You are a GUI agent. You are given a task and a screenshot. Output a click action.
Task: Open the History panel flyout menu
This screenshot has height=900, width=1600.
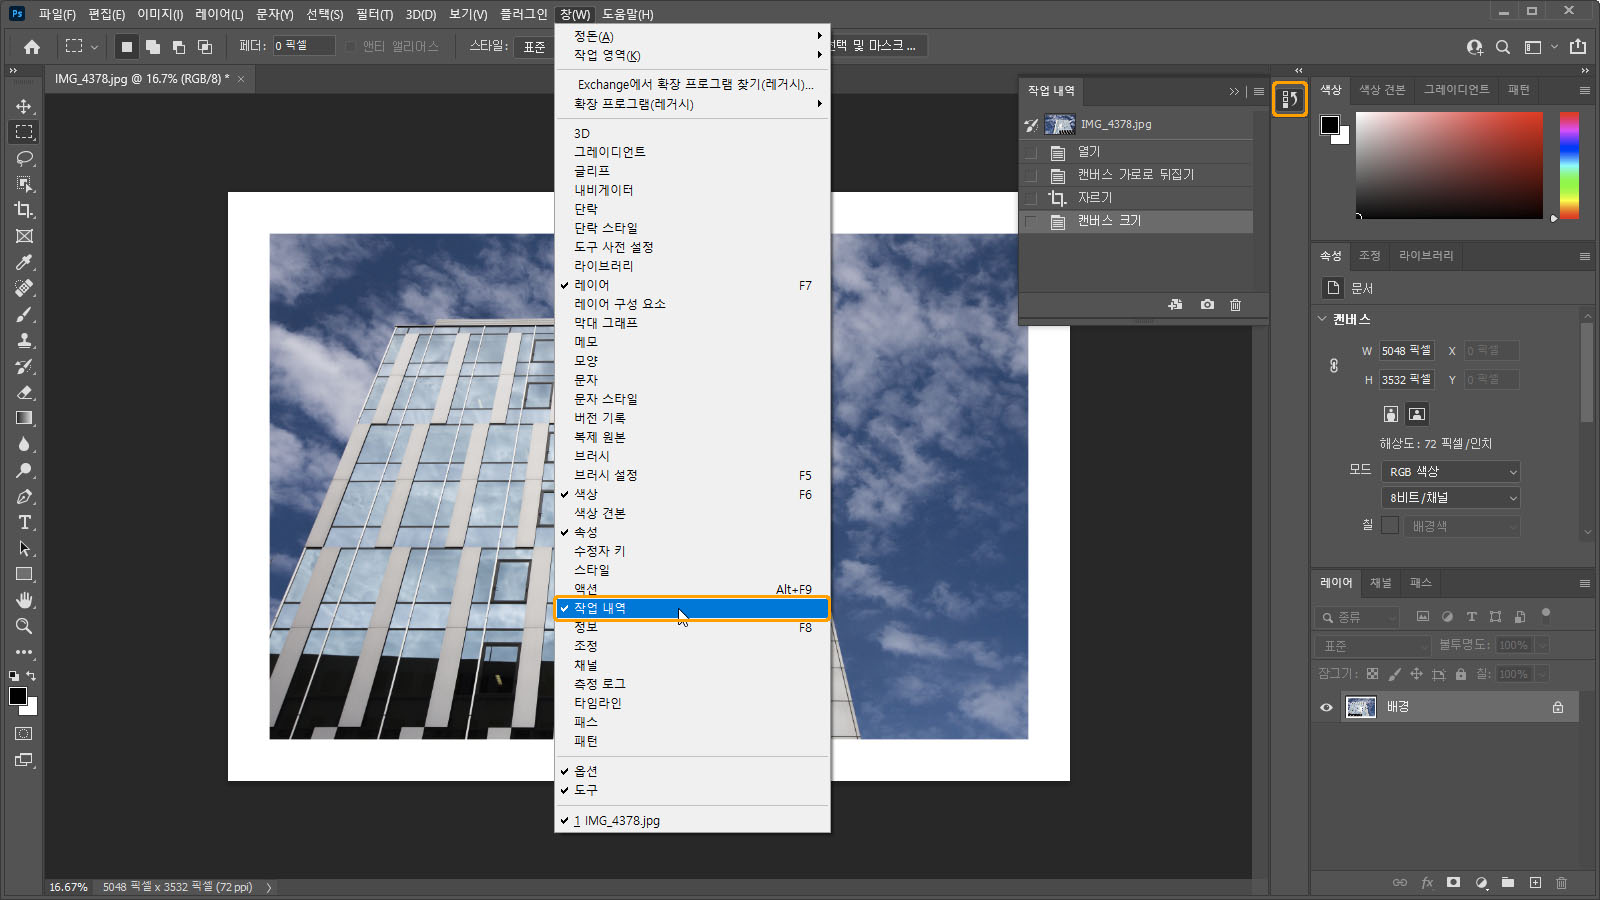[1259, 91]
